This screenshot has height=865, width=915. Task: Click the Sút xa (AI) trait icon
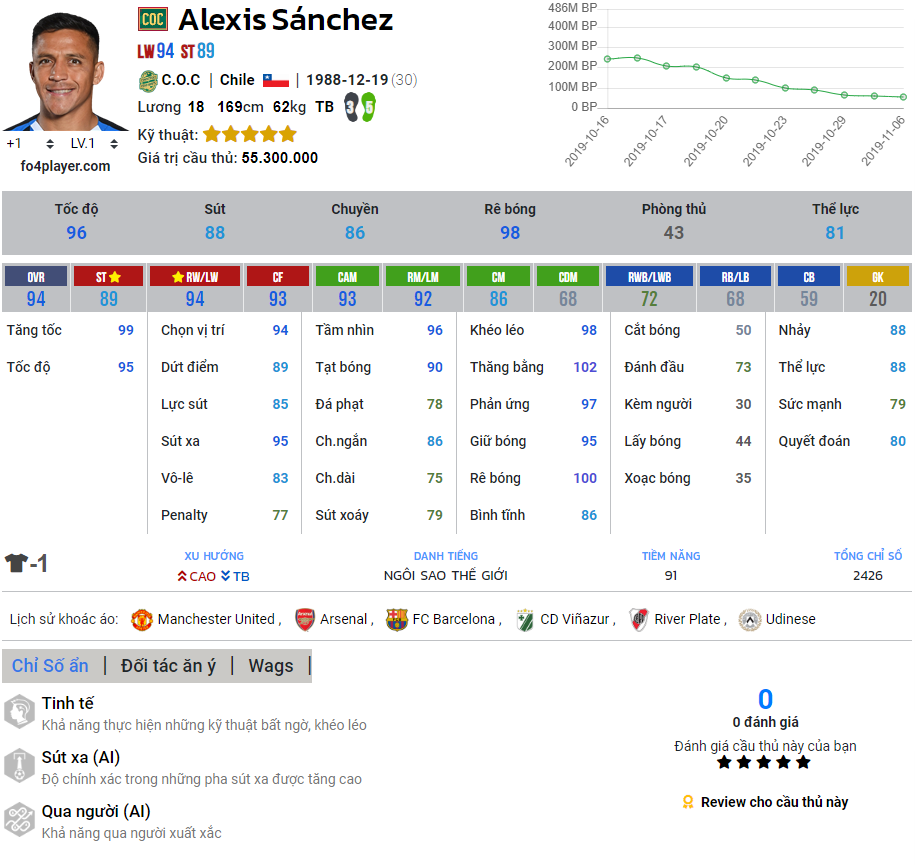pyautogui.click(x=20, y=766)
